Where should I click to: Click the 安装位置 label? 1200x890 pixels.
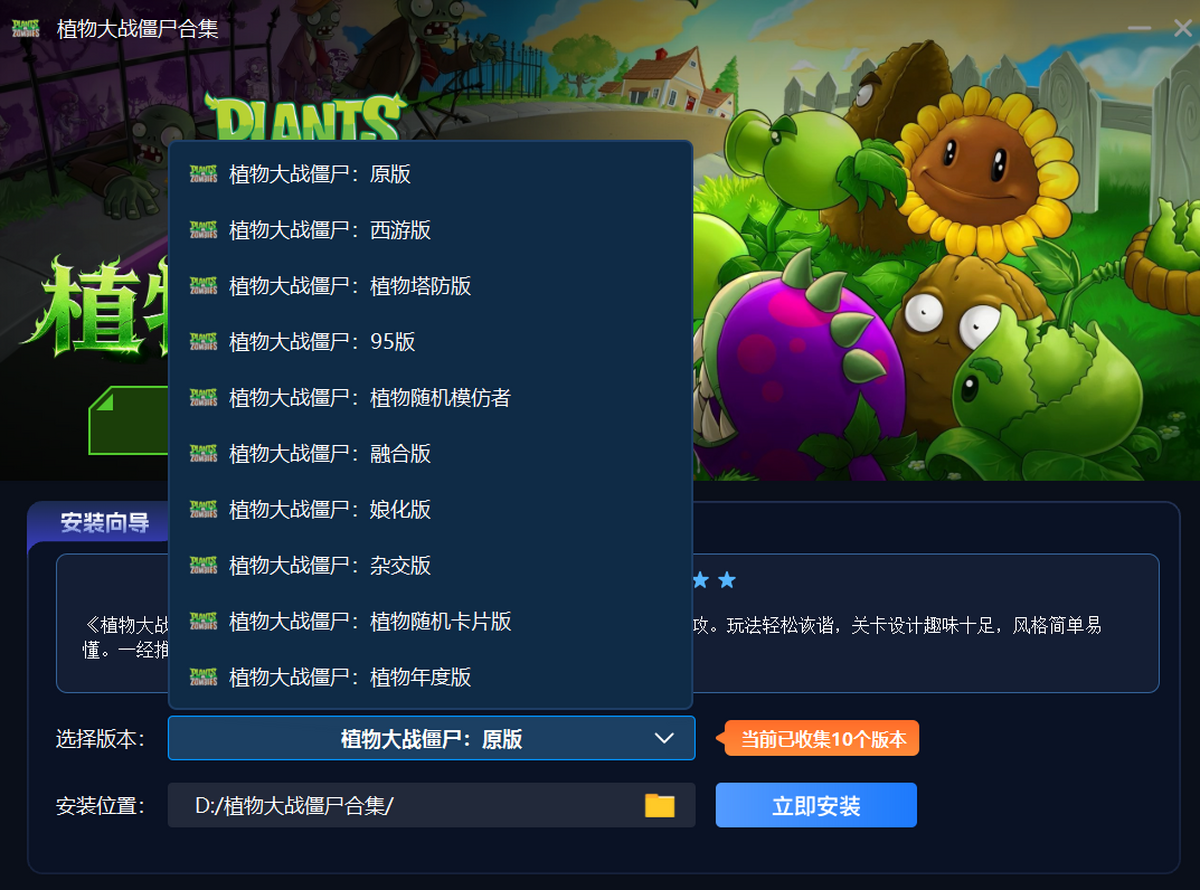tap(100, 806)
